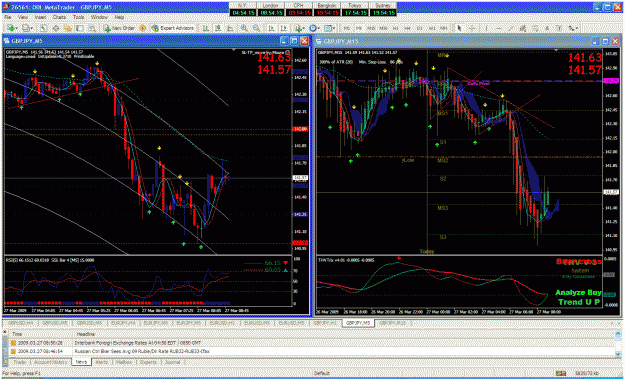Open the Trade terminal tab

tap(20, 362)
